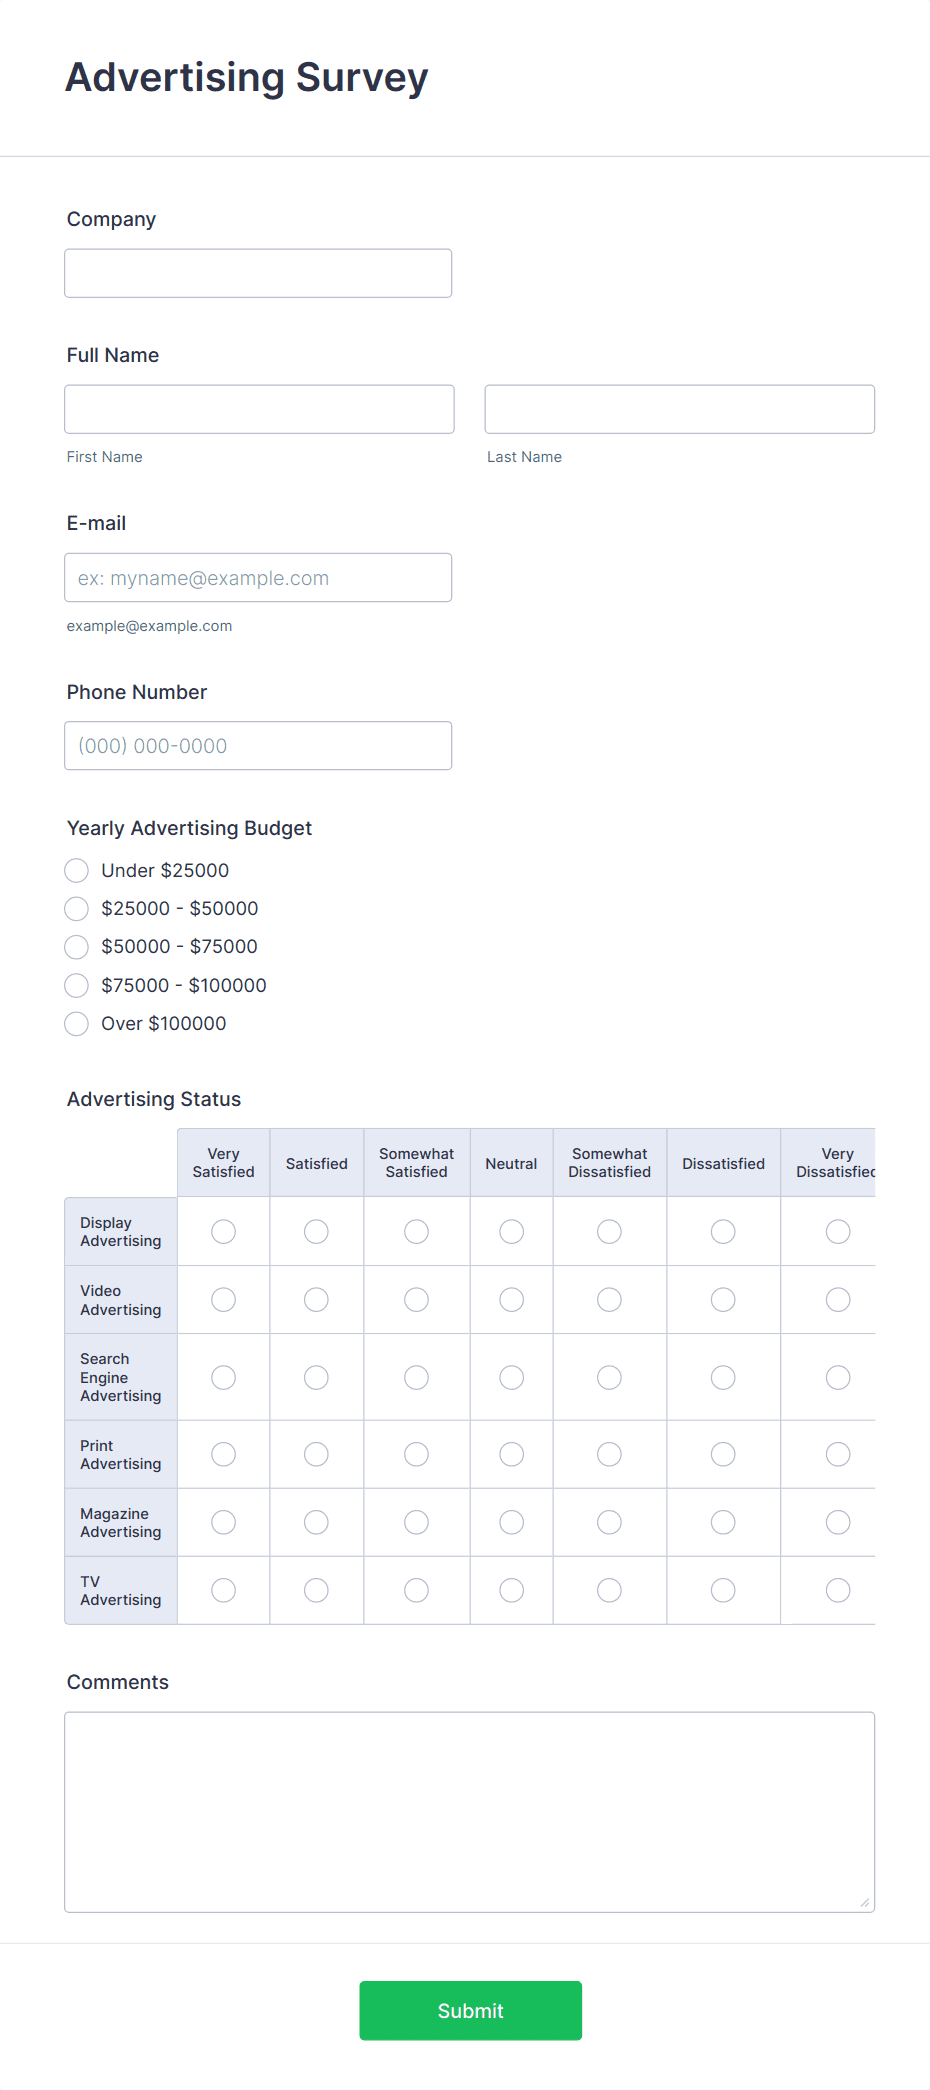Click the E-mail address field
This screenshot has height=2090, width=930.
pyautogui.click(x=258, y=577)
